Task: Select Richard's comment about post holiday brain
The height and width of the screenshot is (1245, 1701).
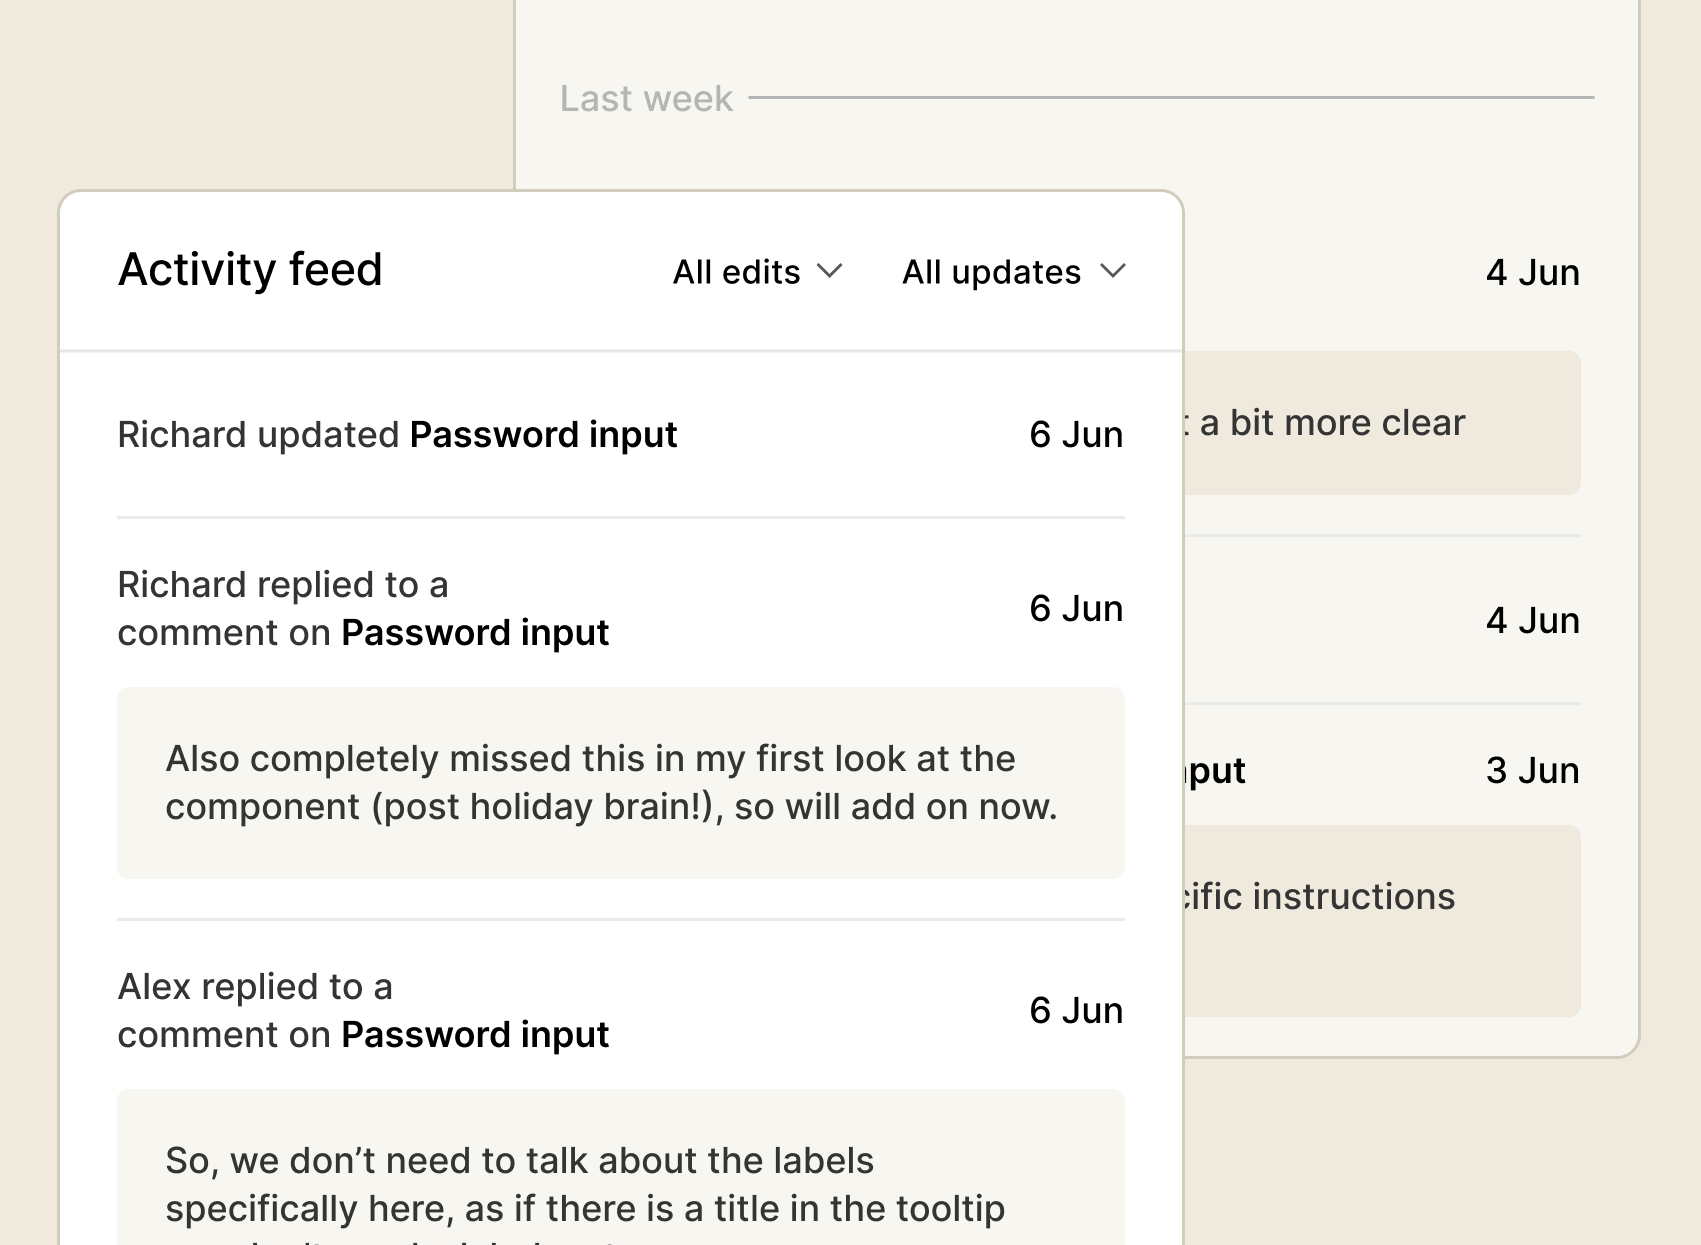Action: [x=620, y=783]
